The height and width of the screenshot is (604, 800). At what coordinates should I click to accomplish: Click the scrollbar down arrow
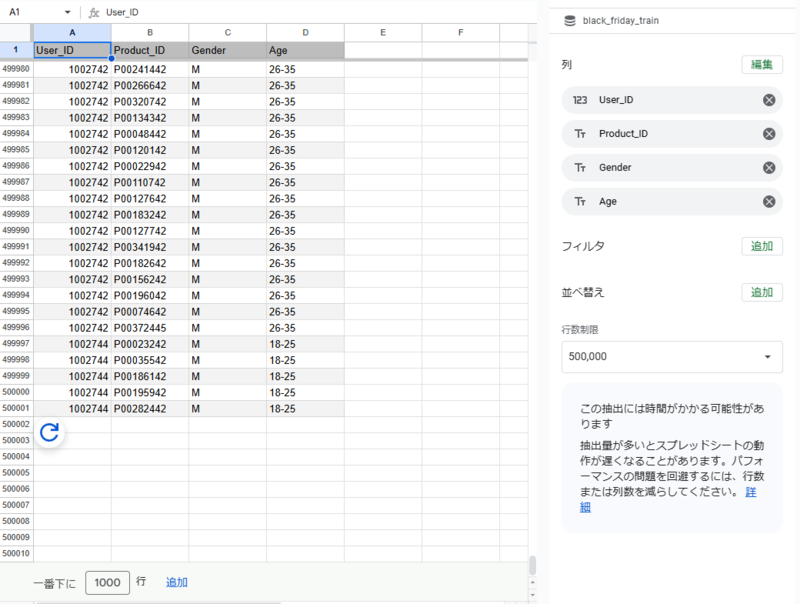(532, 595)
